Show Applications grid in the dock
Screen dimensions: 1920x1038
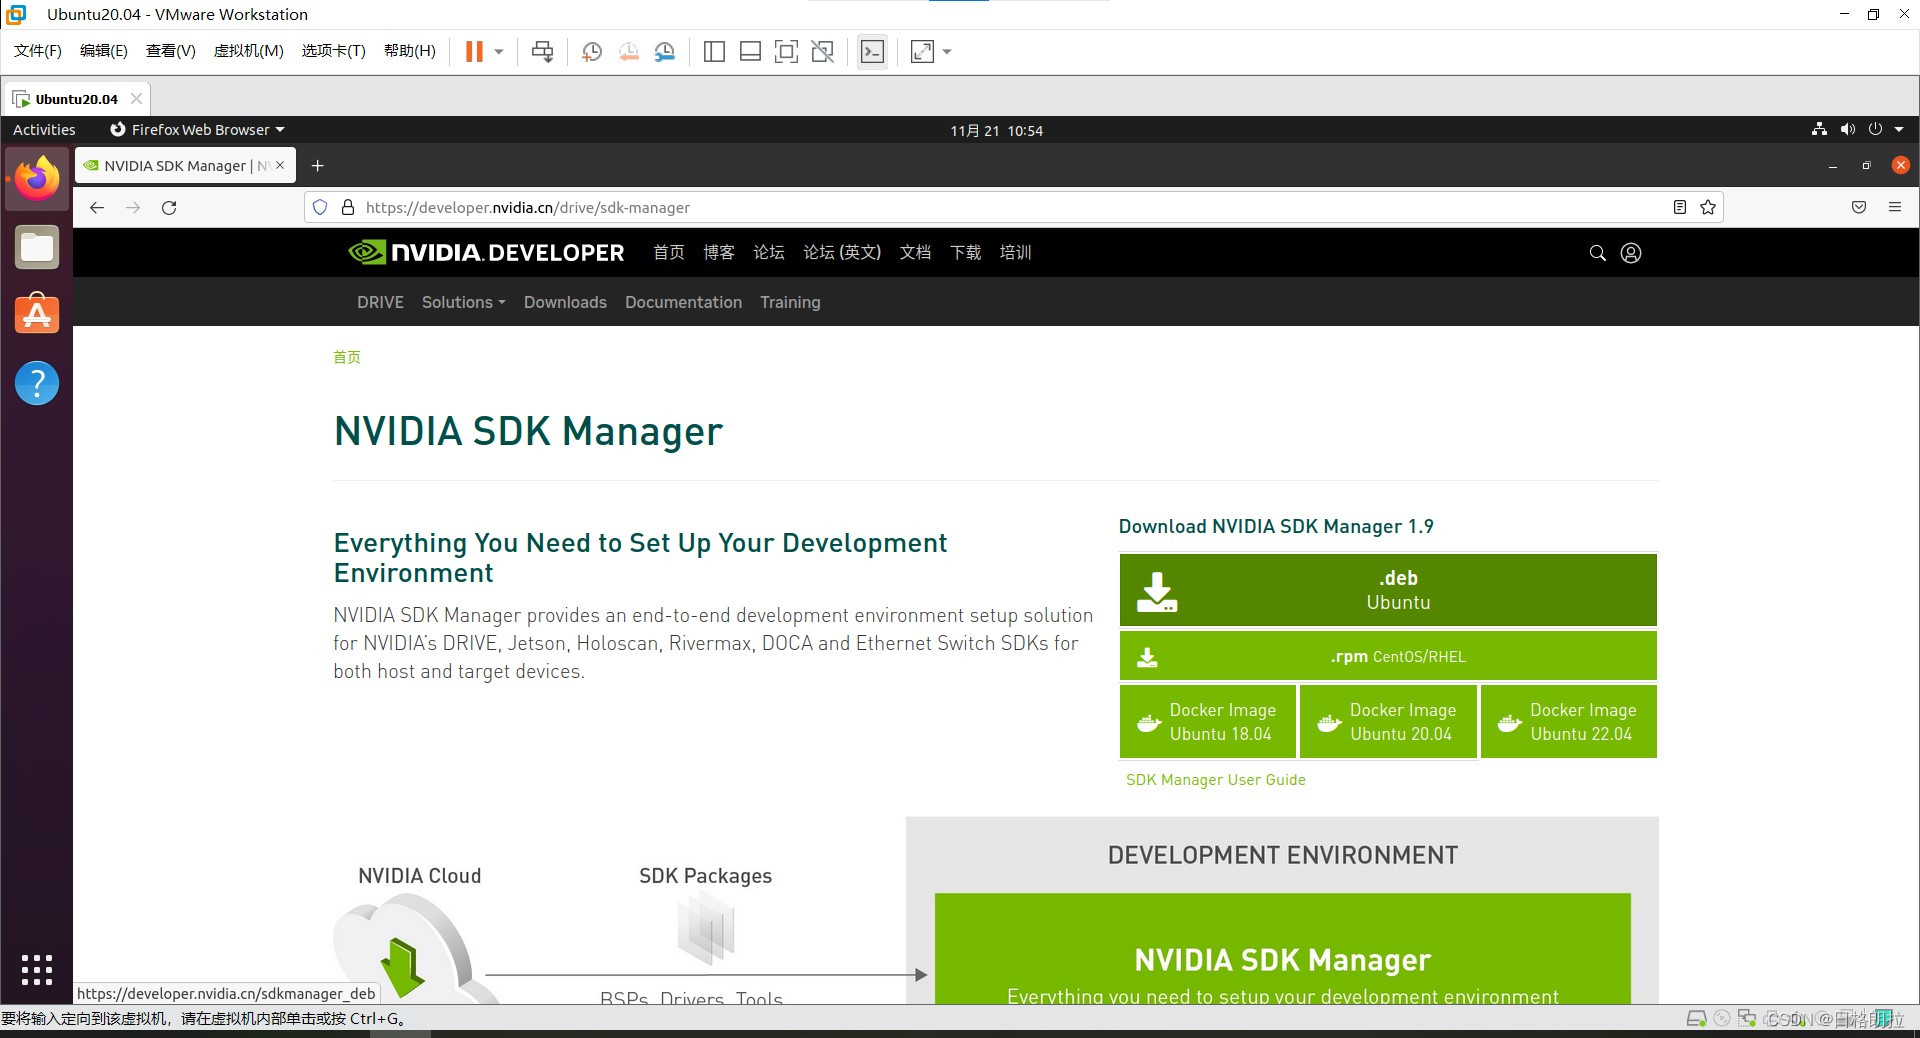[37, 970]
